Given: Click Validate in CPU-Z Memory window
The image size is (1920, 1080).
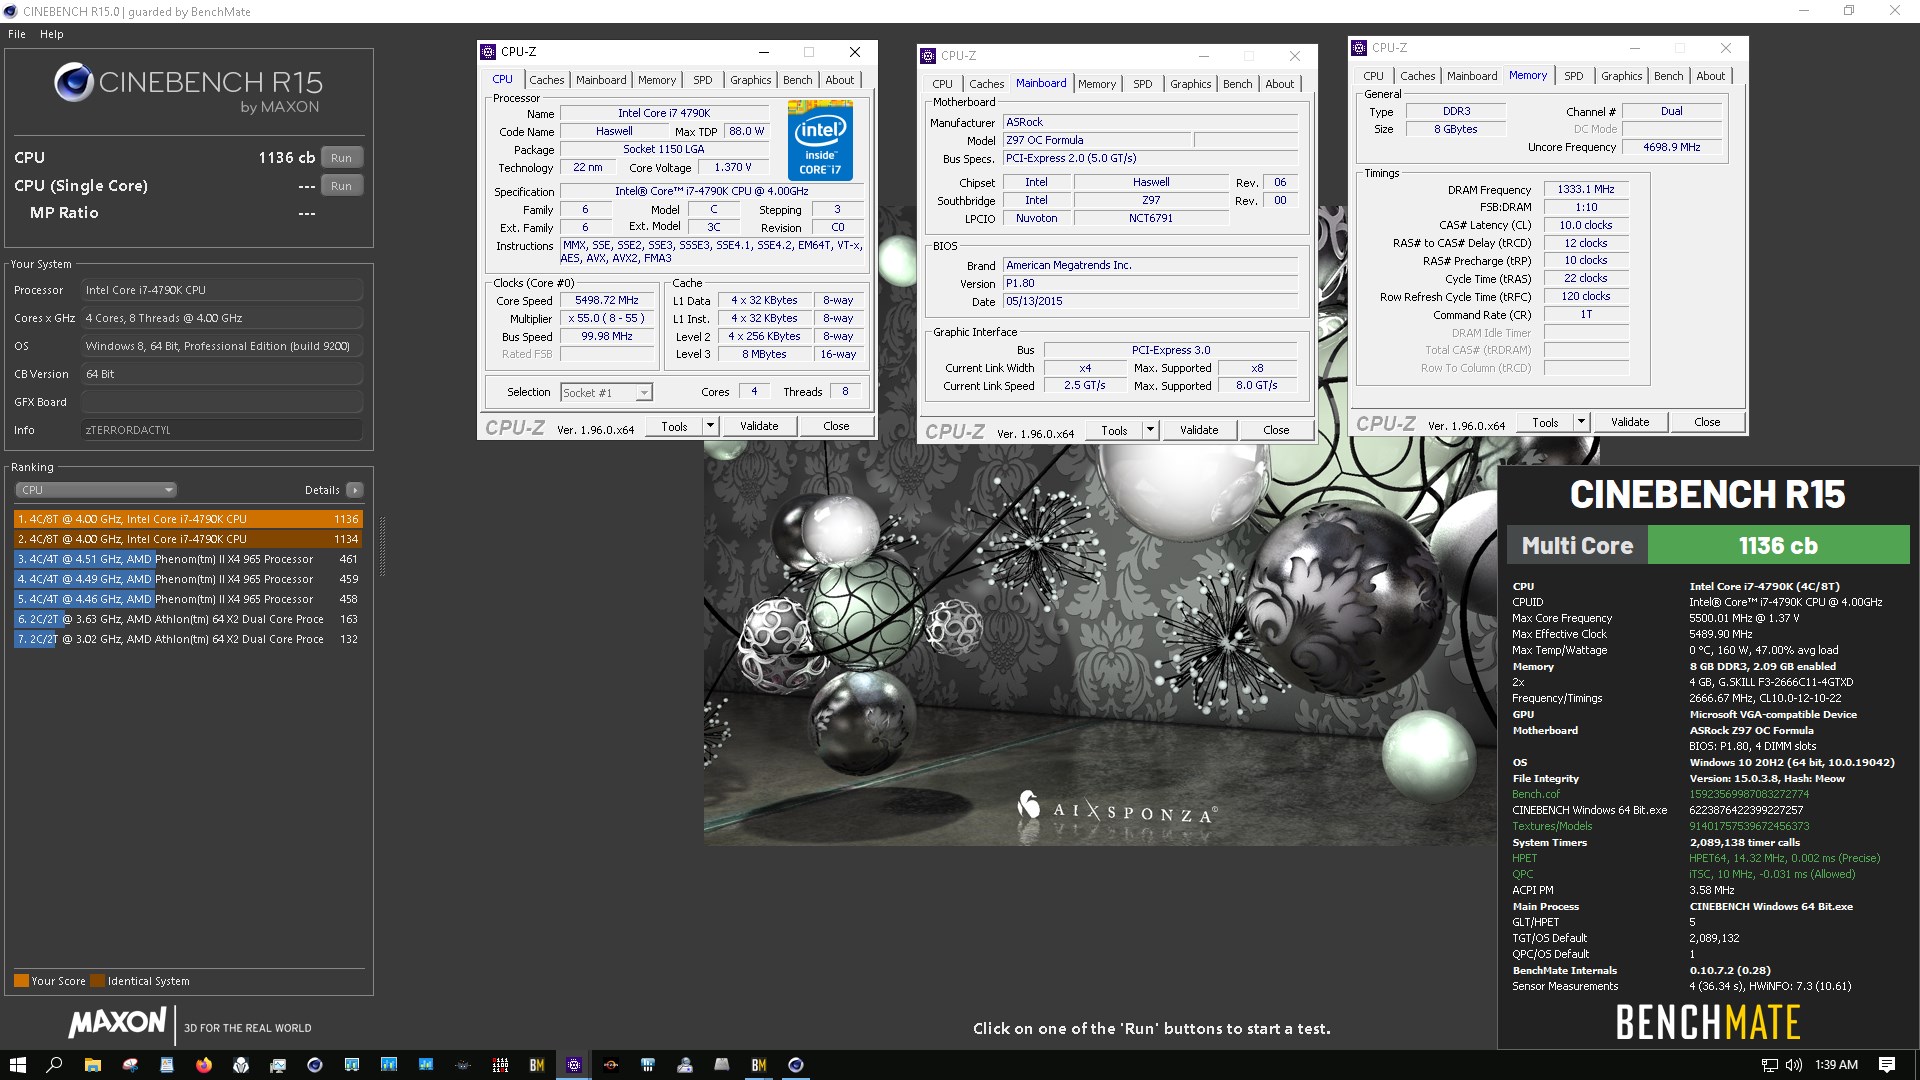Looking at the screenshot, I should coord(1630,422).
